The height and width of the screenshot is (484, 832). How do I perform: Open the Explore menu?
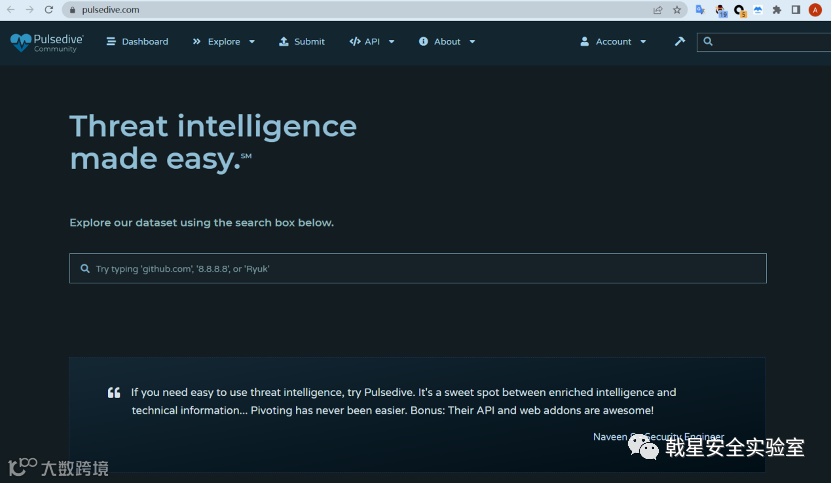223,41
